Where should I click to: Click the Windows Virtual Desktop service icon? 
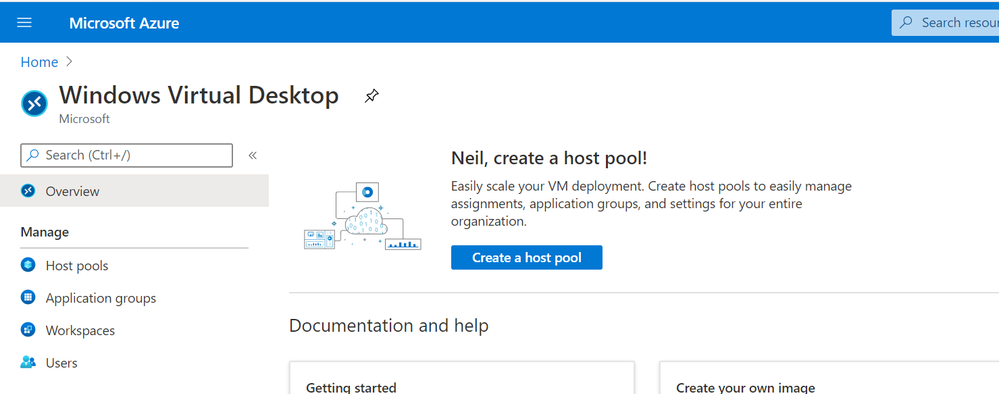[x=34, y=103]
